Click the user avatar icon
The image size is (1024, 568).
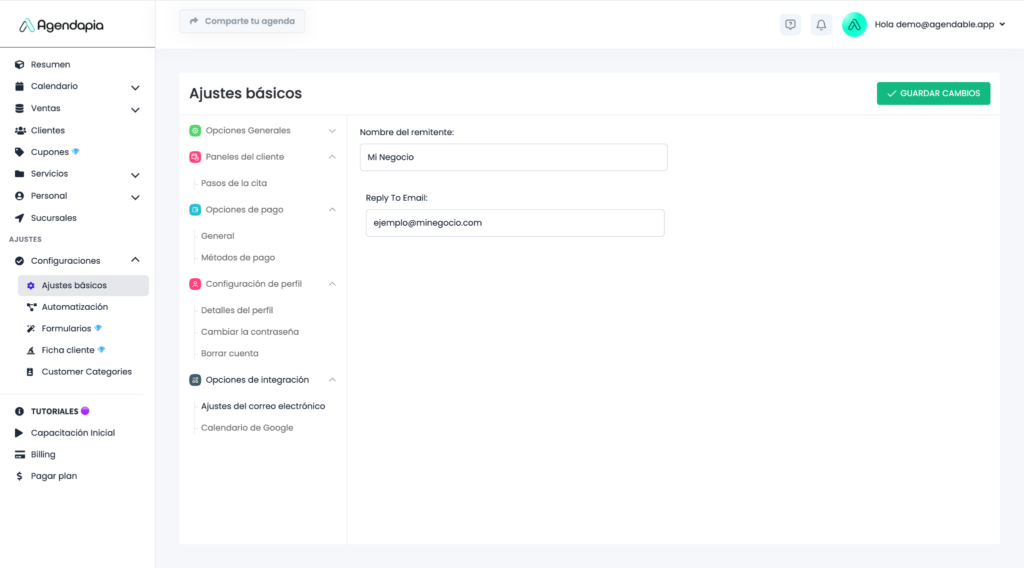pyautogui.click(x=854, y=25)
